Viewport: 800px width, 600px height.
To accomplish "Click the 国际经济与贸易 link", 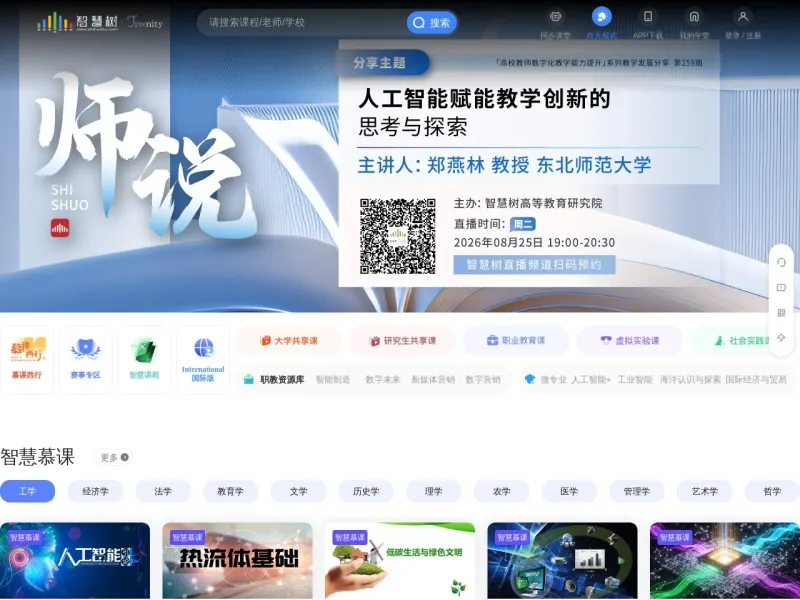I will coord(756,380).
